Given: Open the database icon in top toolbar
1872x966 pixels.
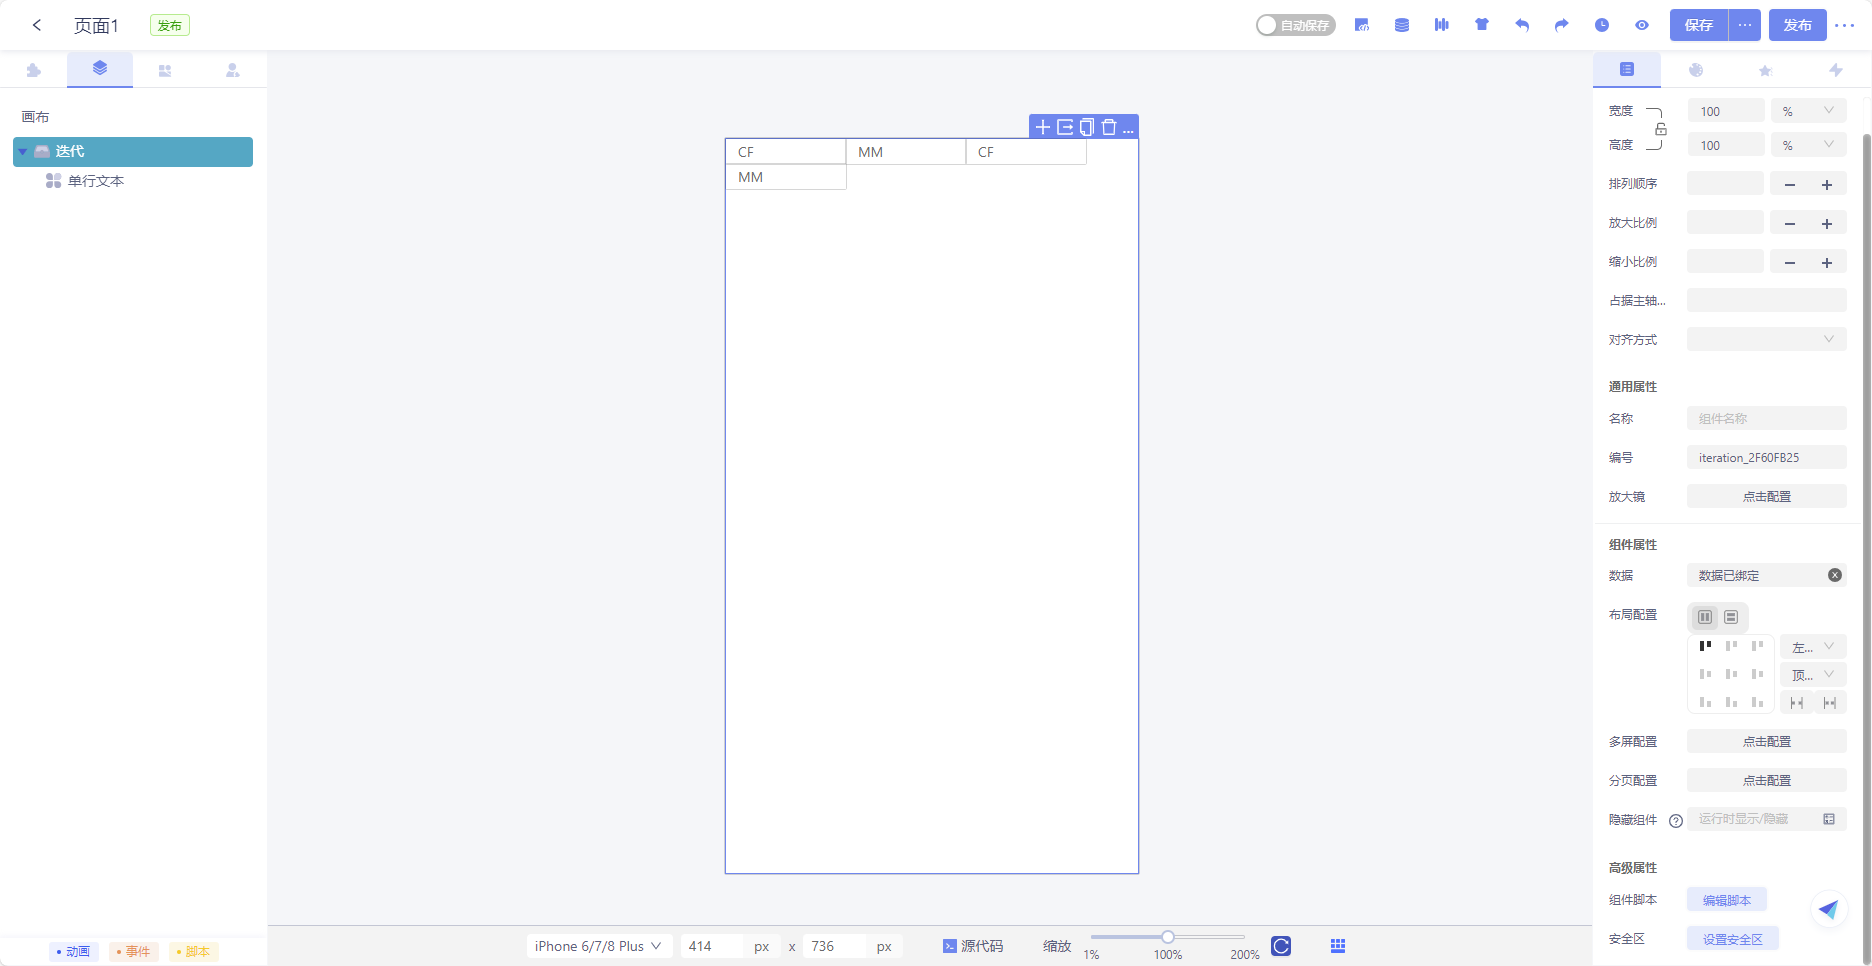Looking at the screenshot, I should (x=1402, y=25).
